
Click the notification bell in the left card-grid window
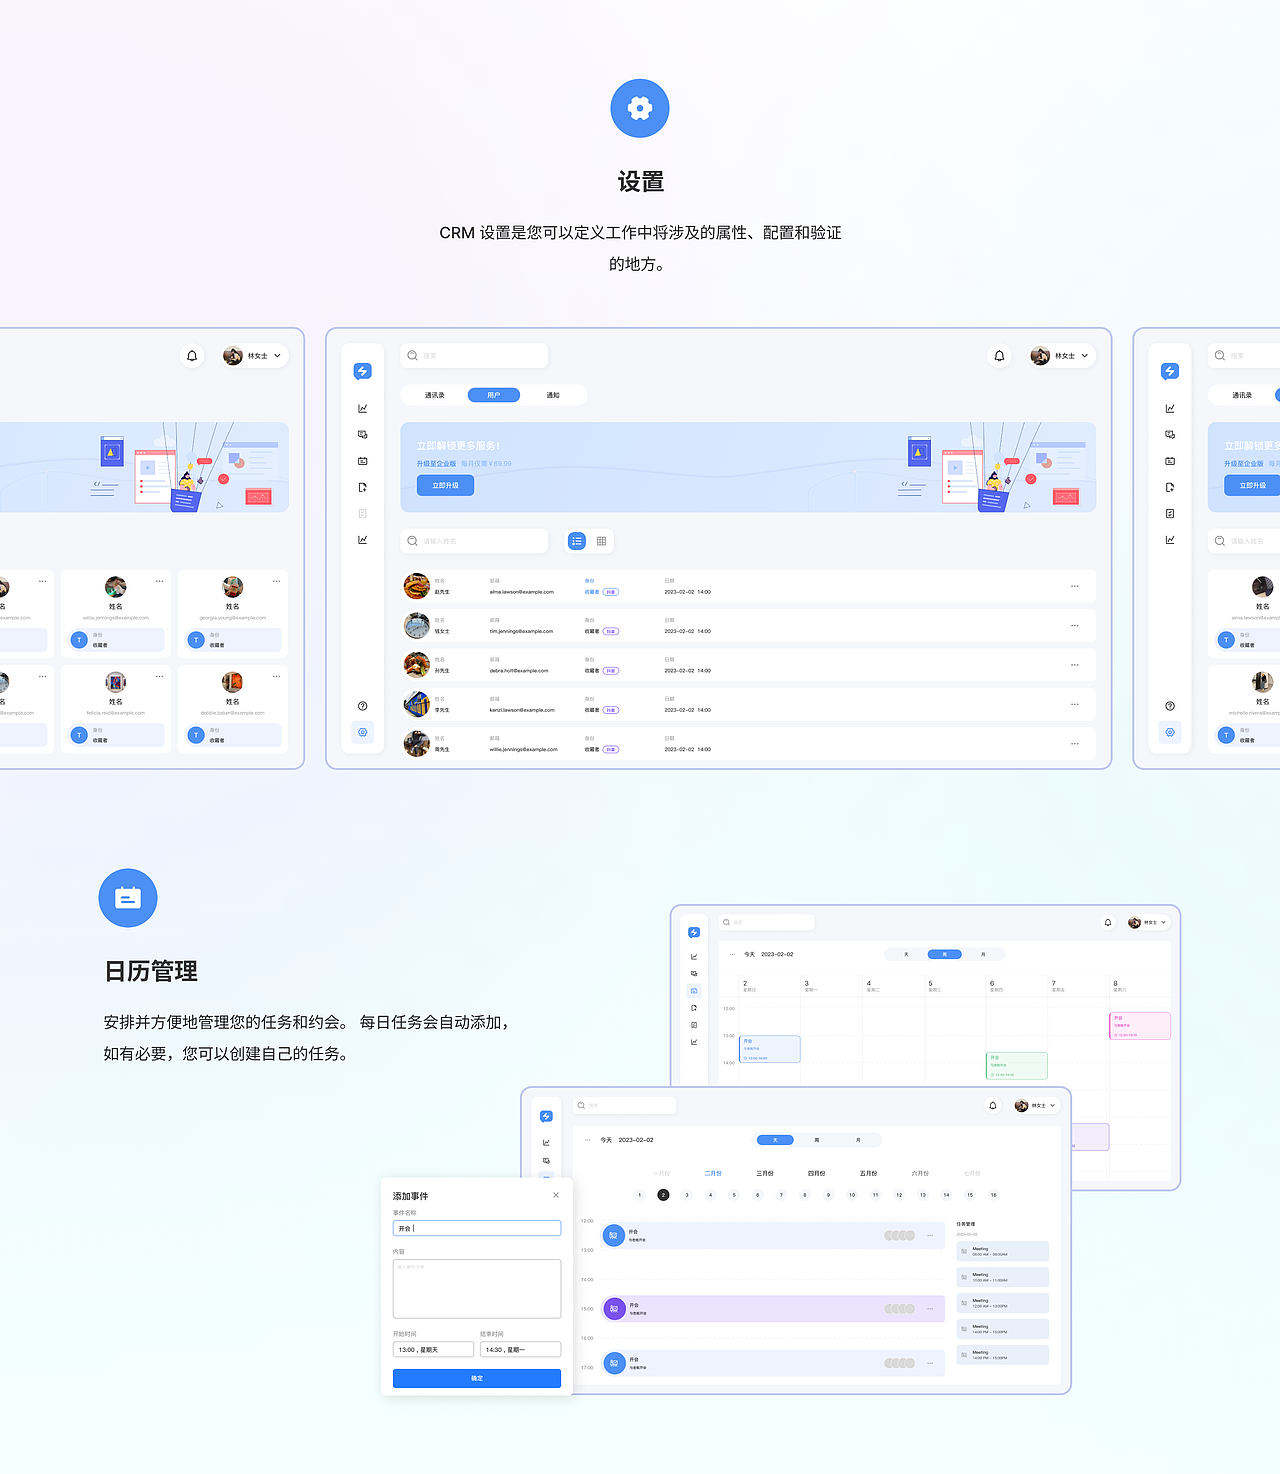pos(192,356)
